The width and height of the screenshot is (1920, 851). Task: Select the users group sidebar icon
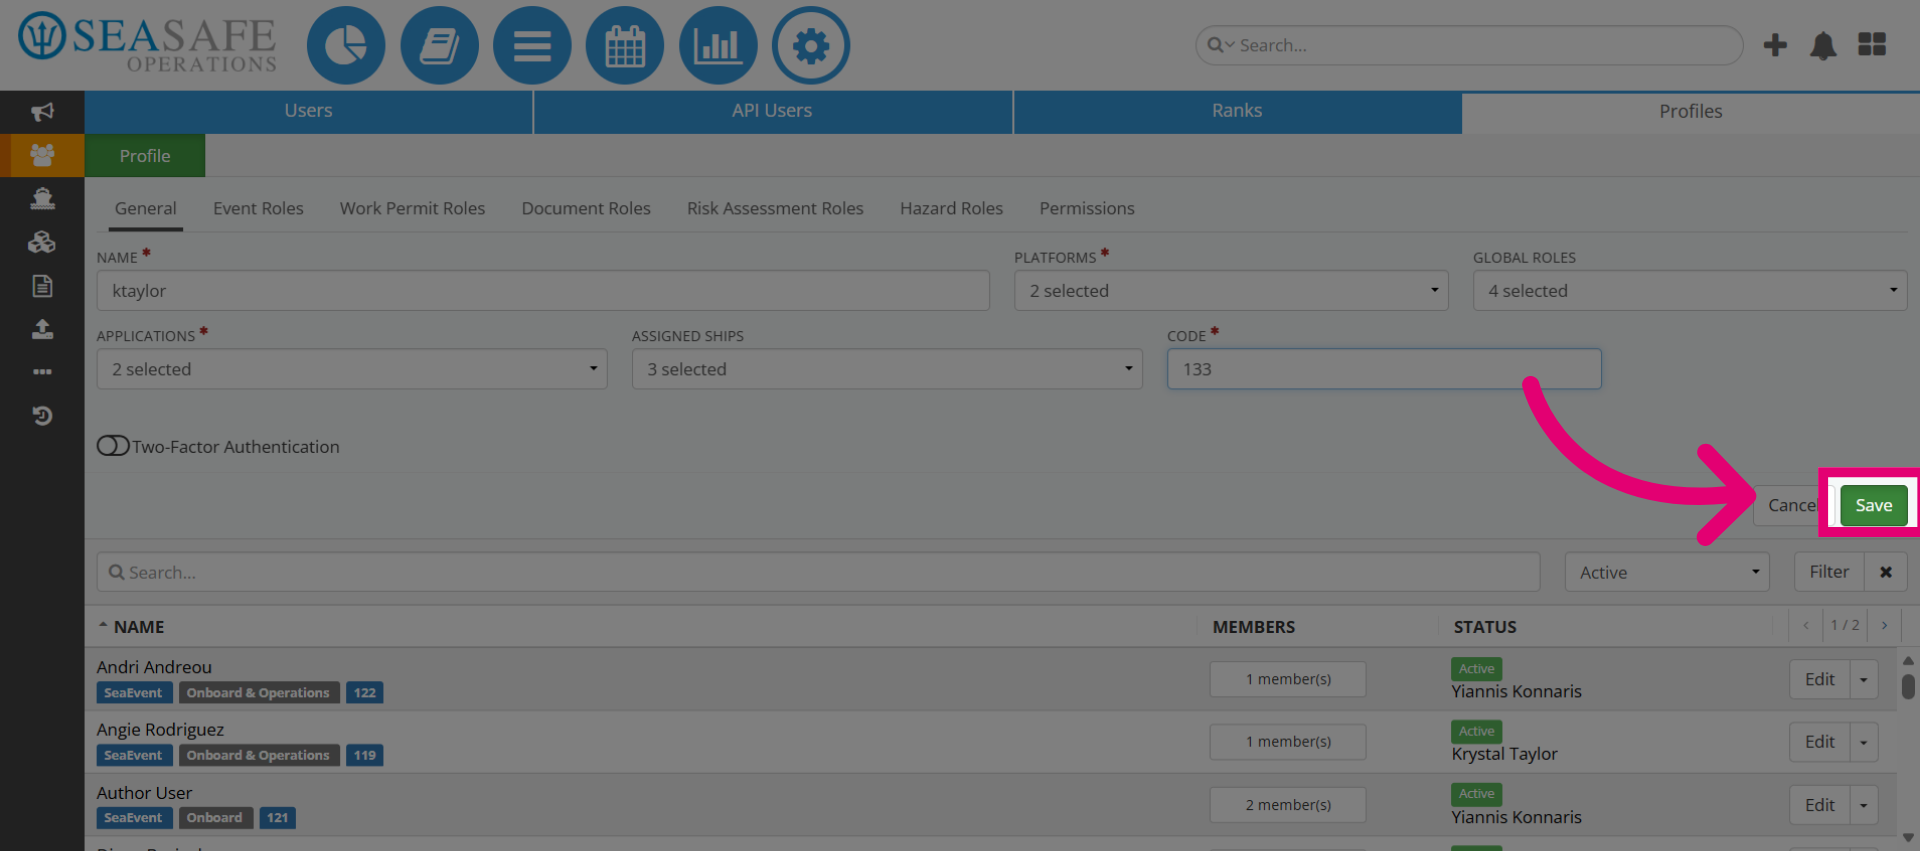pos(42,155)
